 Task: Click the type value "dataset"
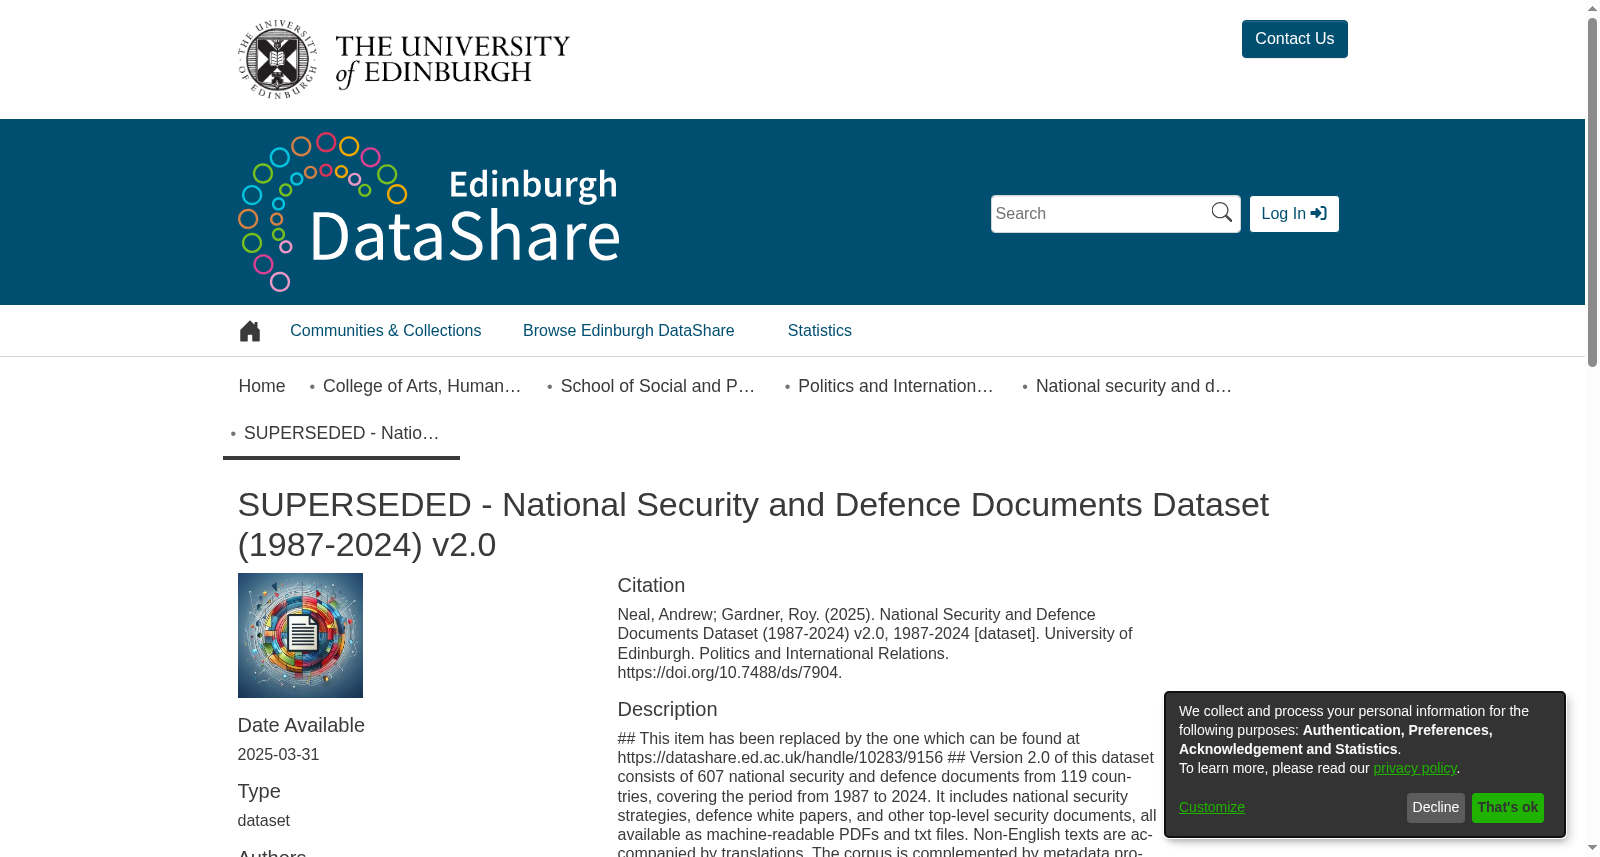[x=263, y=821]
